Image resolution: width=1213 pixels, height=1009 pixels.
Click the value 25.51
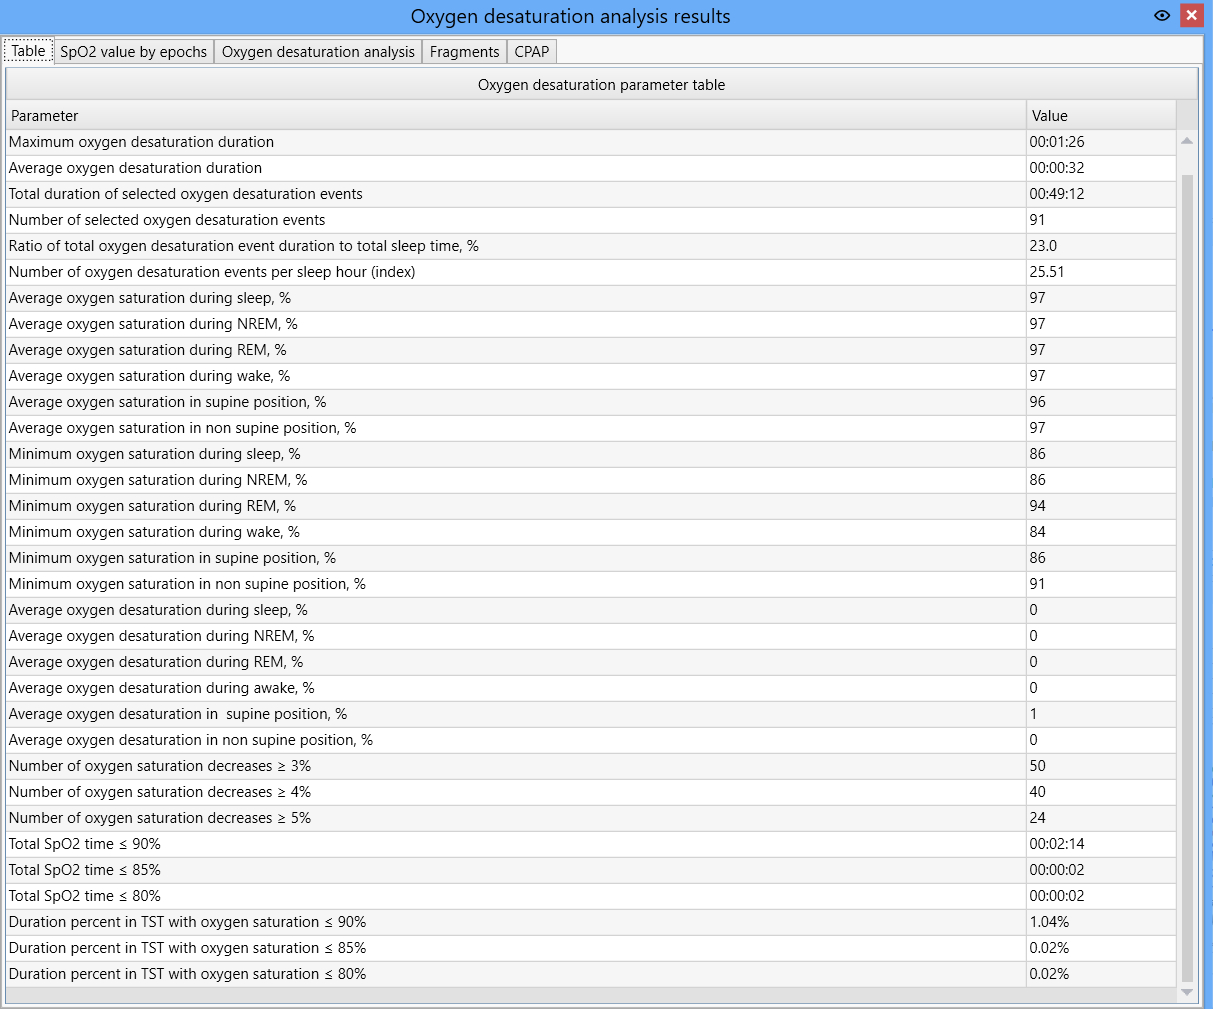(x=1046, y=272)
